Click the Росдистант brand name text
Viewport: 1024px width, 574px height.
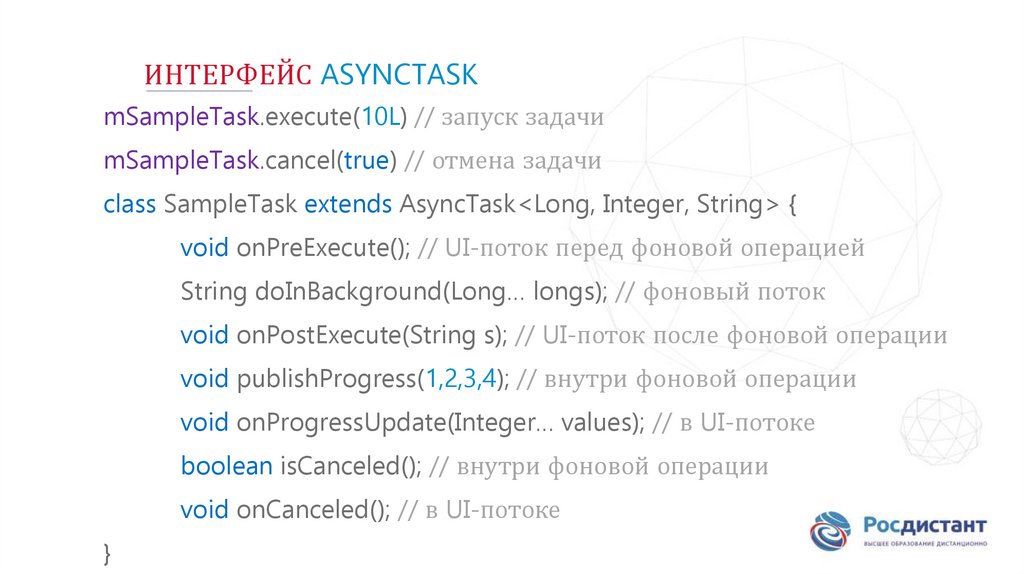(925, 525)
